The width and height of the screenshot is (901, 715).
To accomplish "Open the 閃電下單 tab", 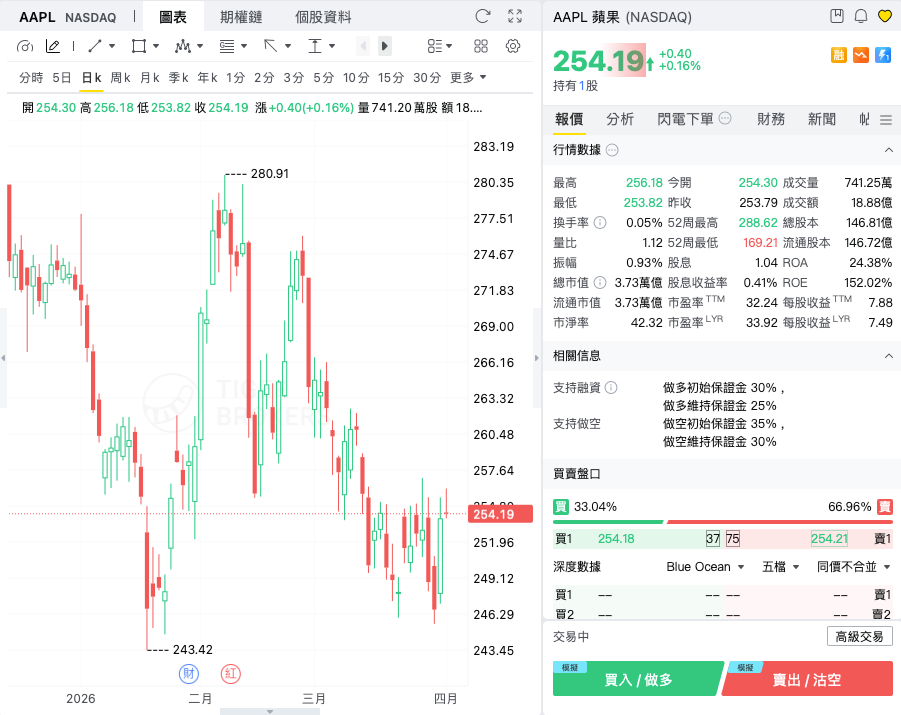I will 686,119.
